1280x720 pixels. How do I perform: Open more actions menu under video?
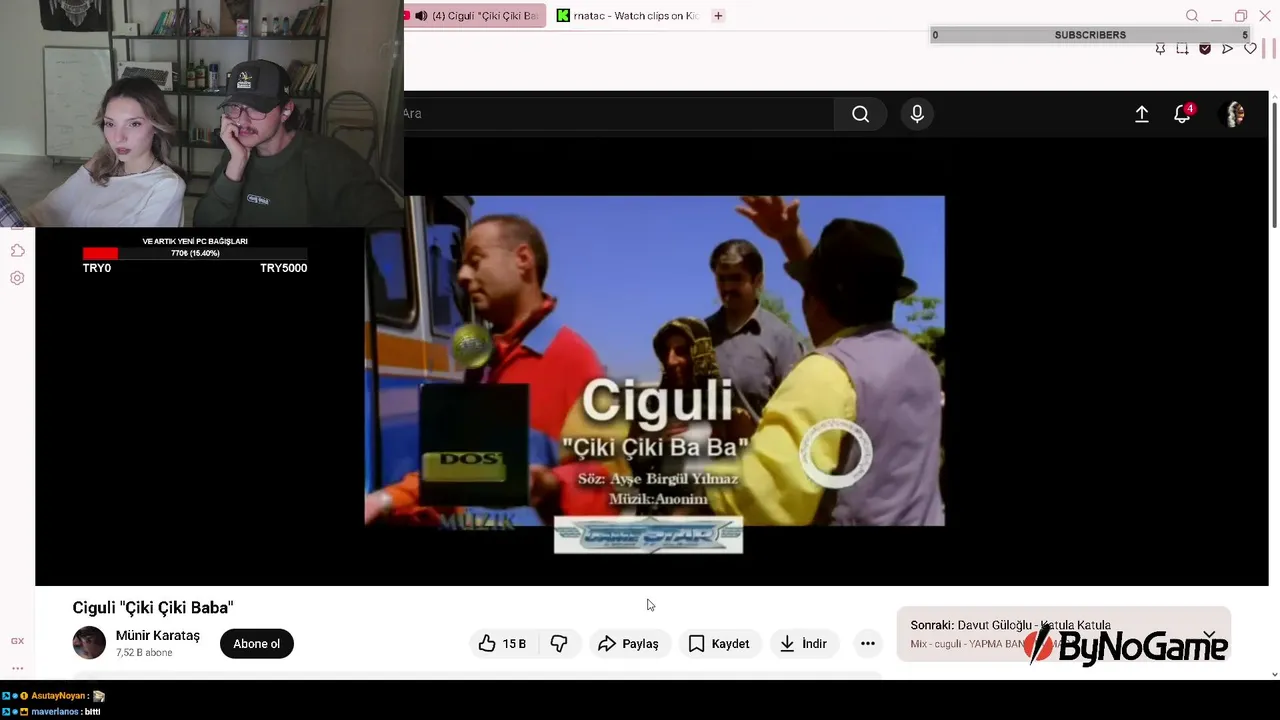[x=868, y=644]
